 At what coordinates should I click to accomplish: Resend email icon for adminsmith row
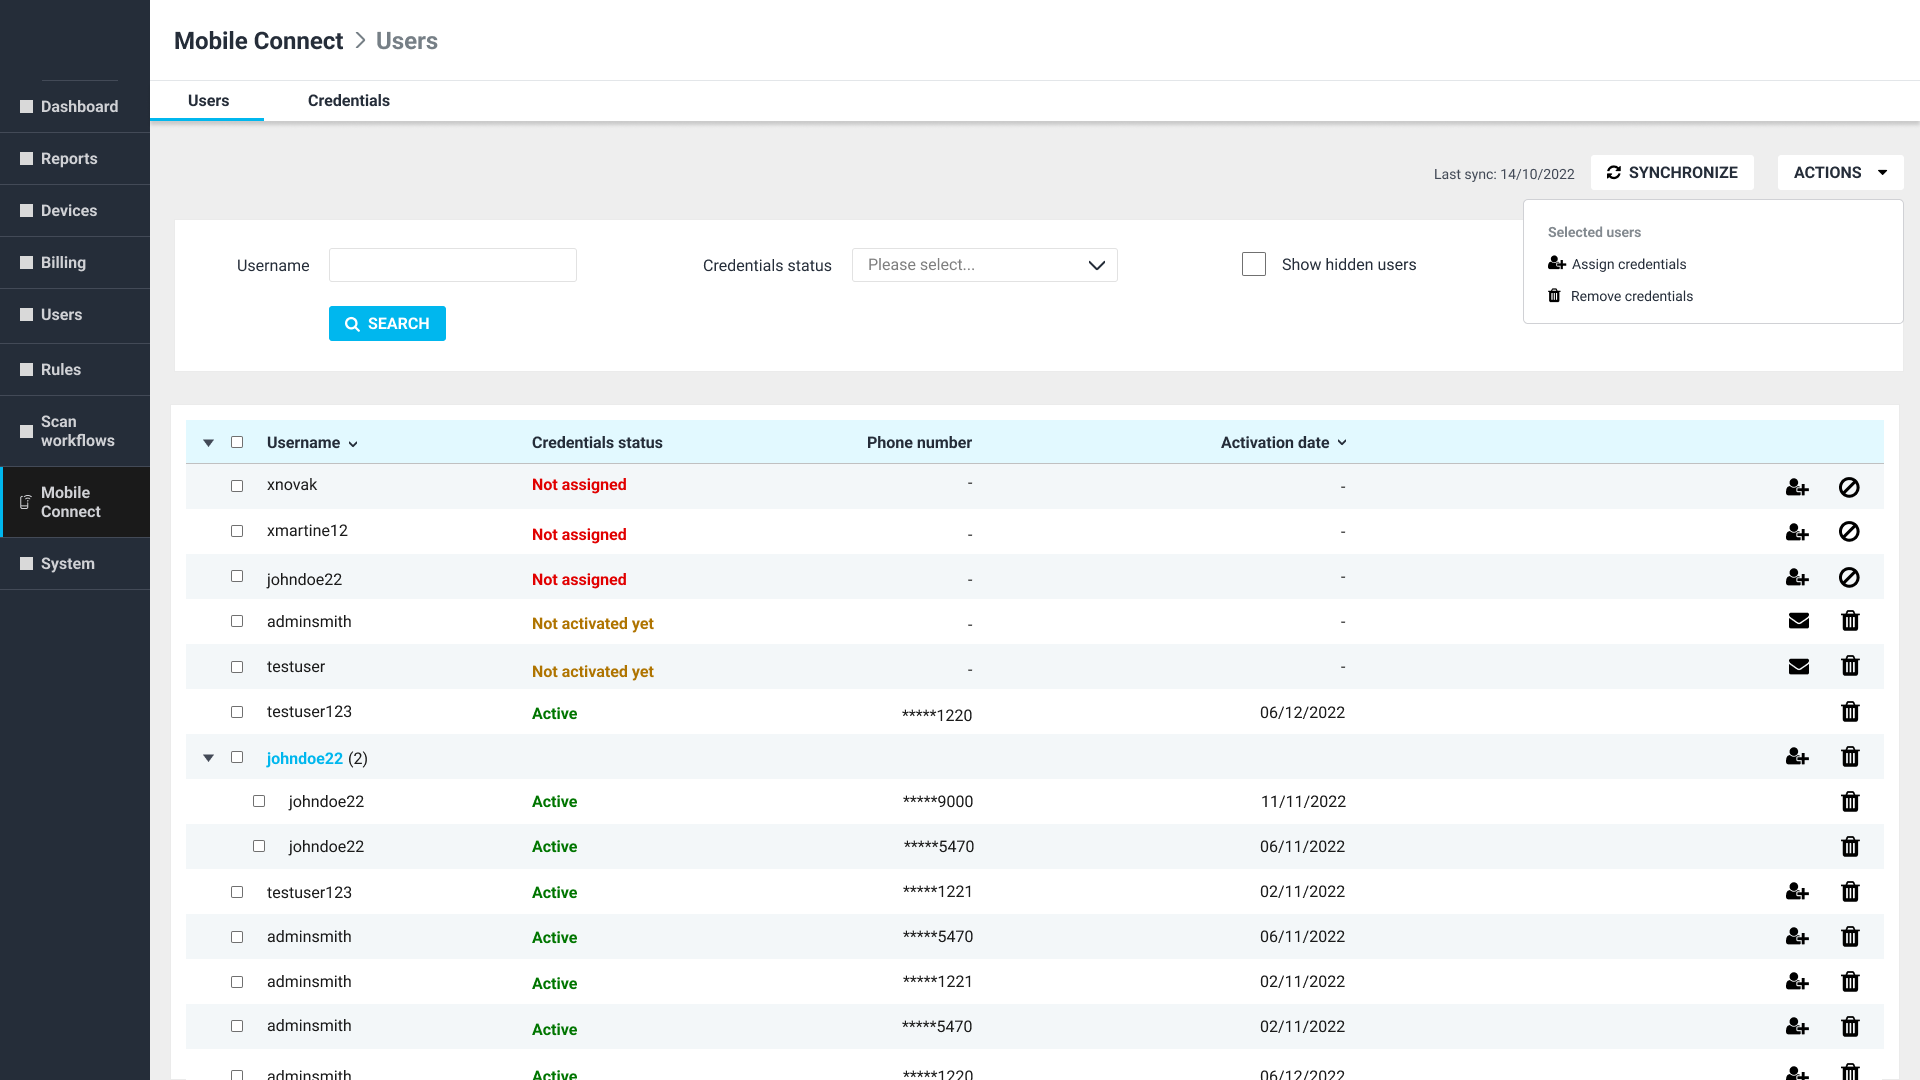[x=1798, y=621]
